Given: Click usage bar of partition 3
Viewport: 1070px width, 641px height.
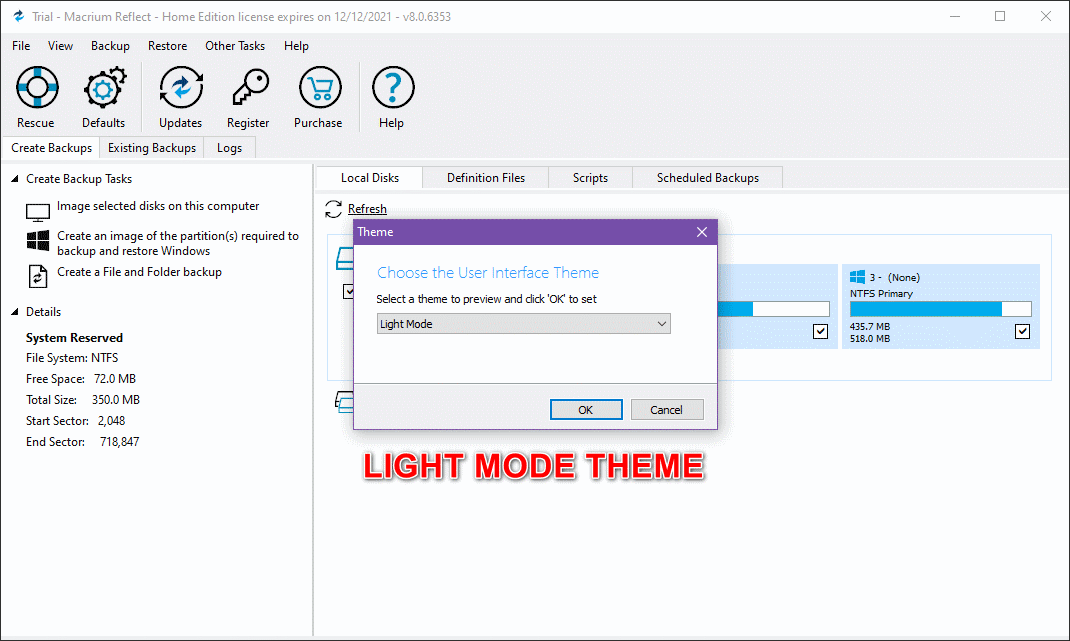Looking at the screenshot, I should [x=940, y=309].
